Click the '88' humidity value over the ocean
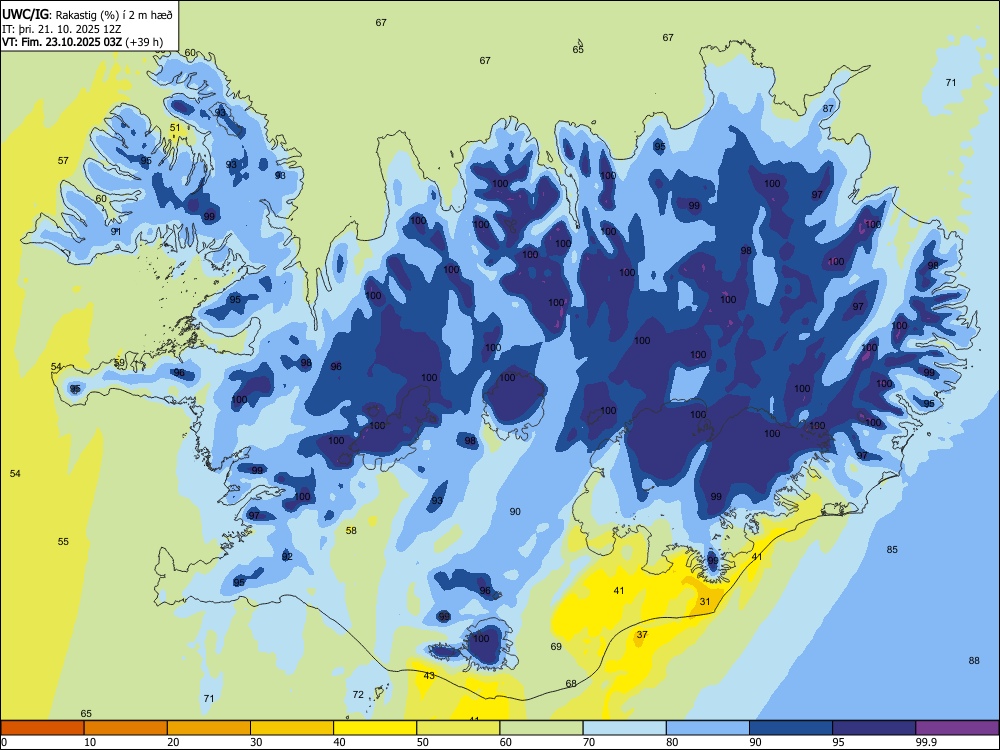 974,661
